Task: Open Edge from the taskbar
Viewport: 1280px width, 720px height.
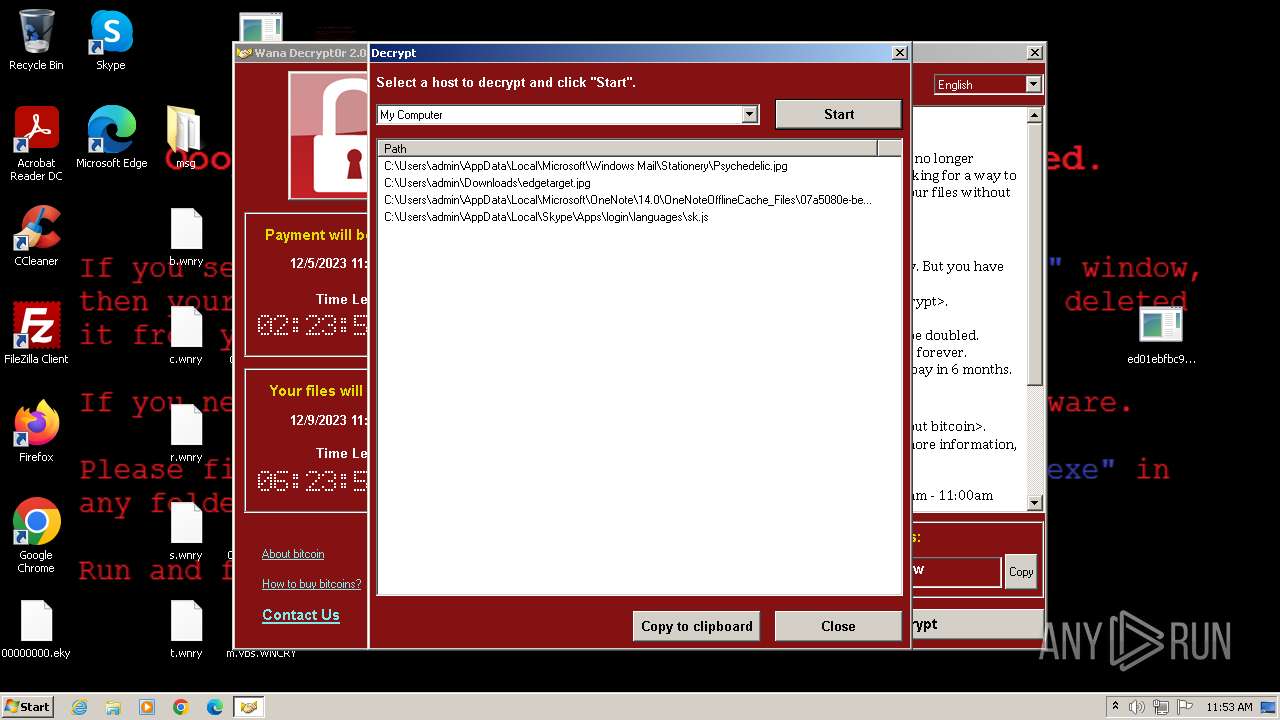Action: 215,707
